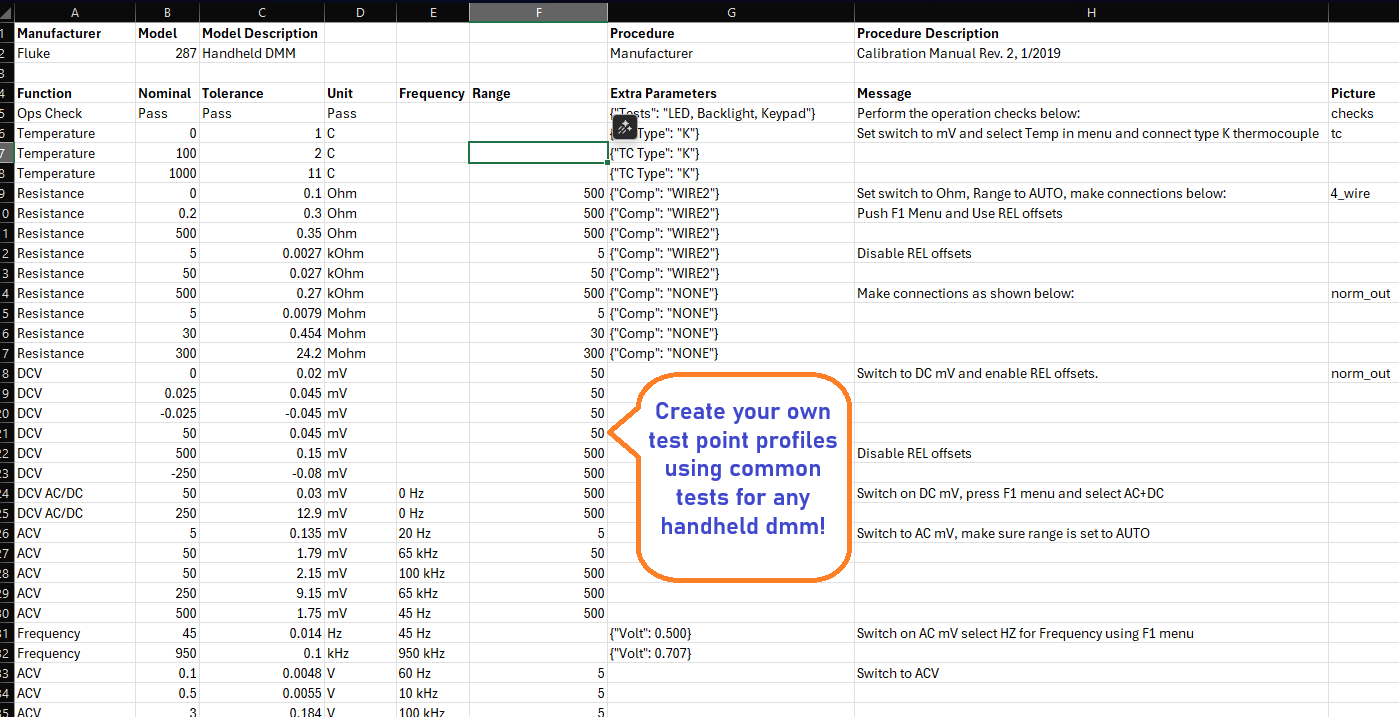Click the "4_wire" picture cell
Screen dimensions: 1399x717
point(1350,193)
